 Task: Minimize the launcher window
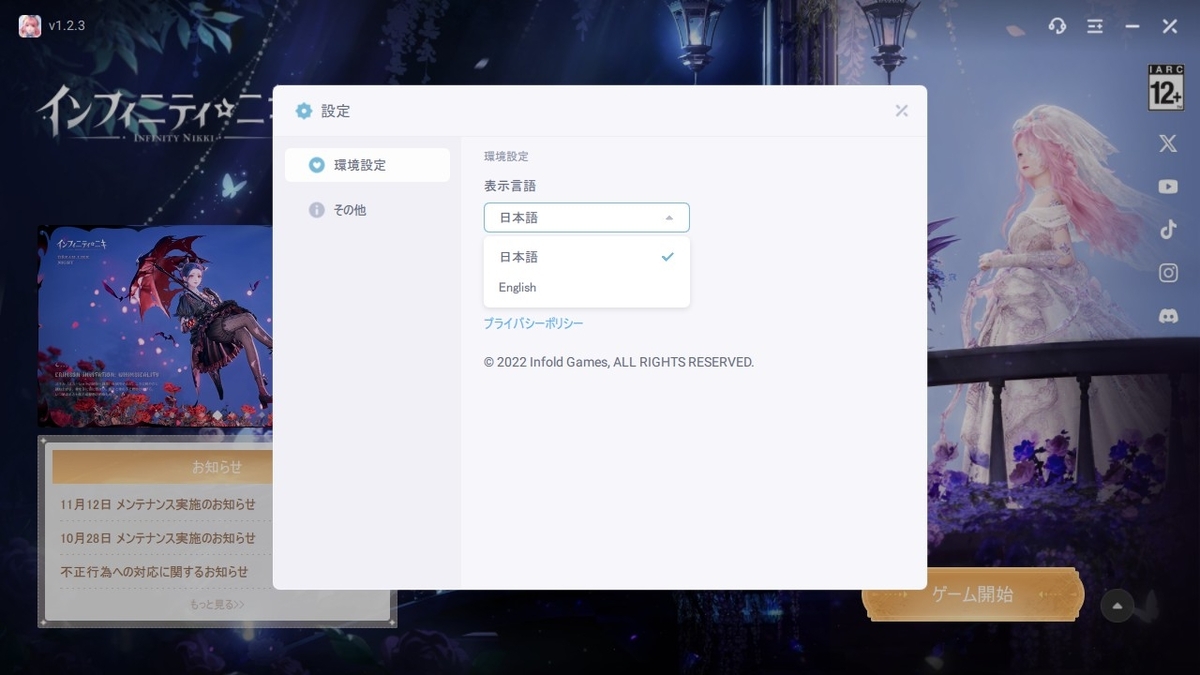click(1132, 26)
